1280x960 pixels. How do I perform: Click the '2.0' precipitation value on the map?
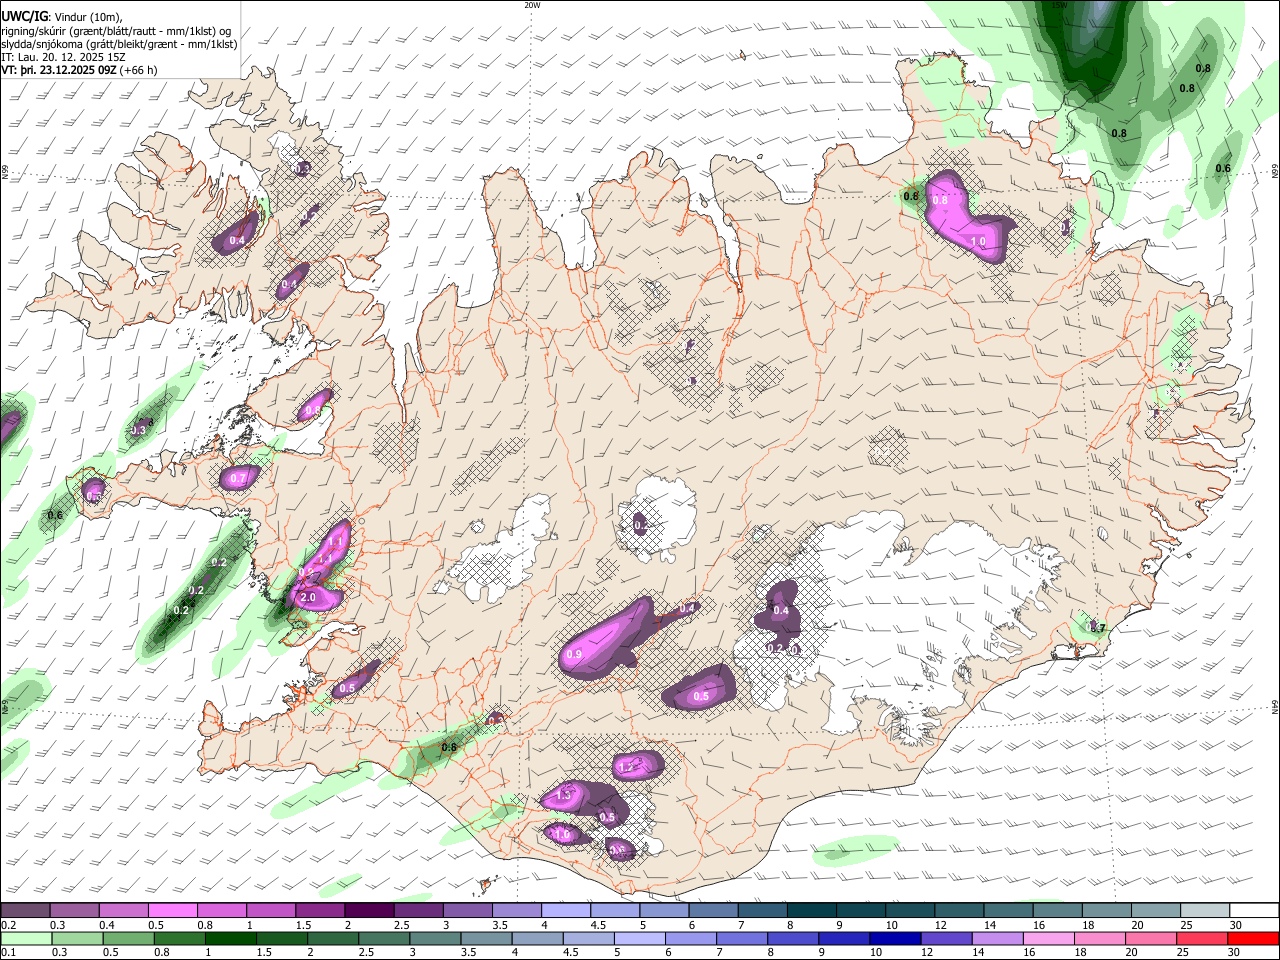point(308,597)
